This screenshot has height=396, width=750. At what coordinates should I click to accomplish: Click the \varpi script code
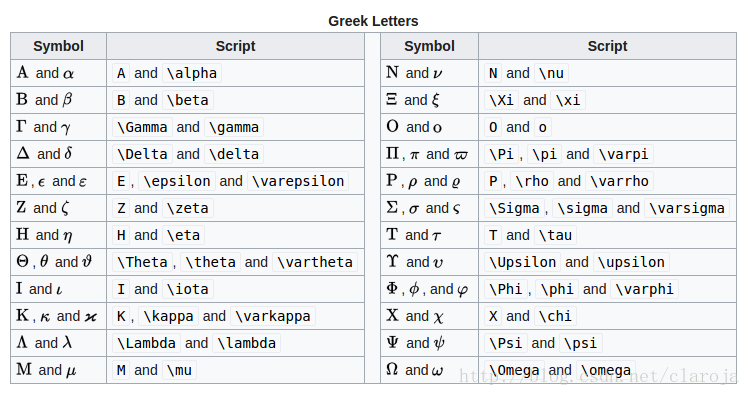tap(624, 154)
